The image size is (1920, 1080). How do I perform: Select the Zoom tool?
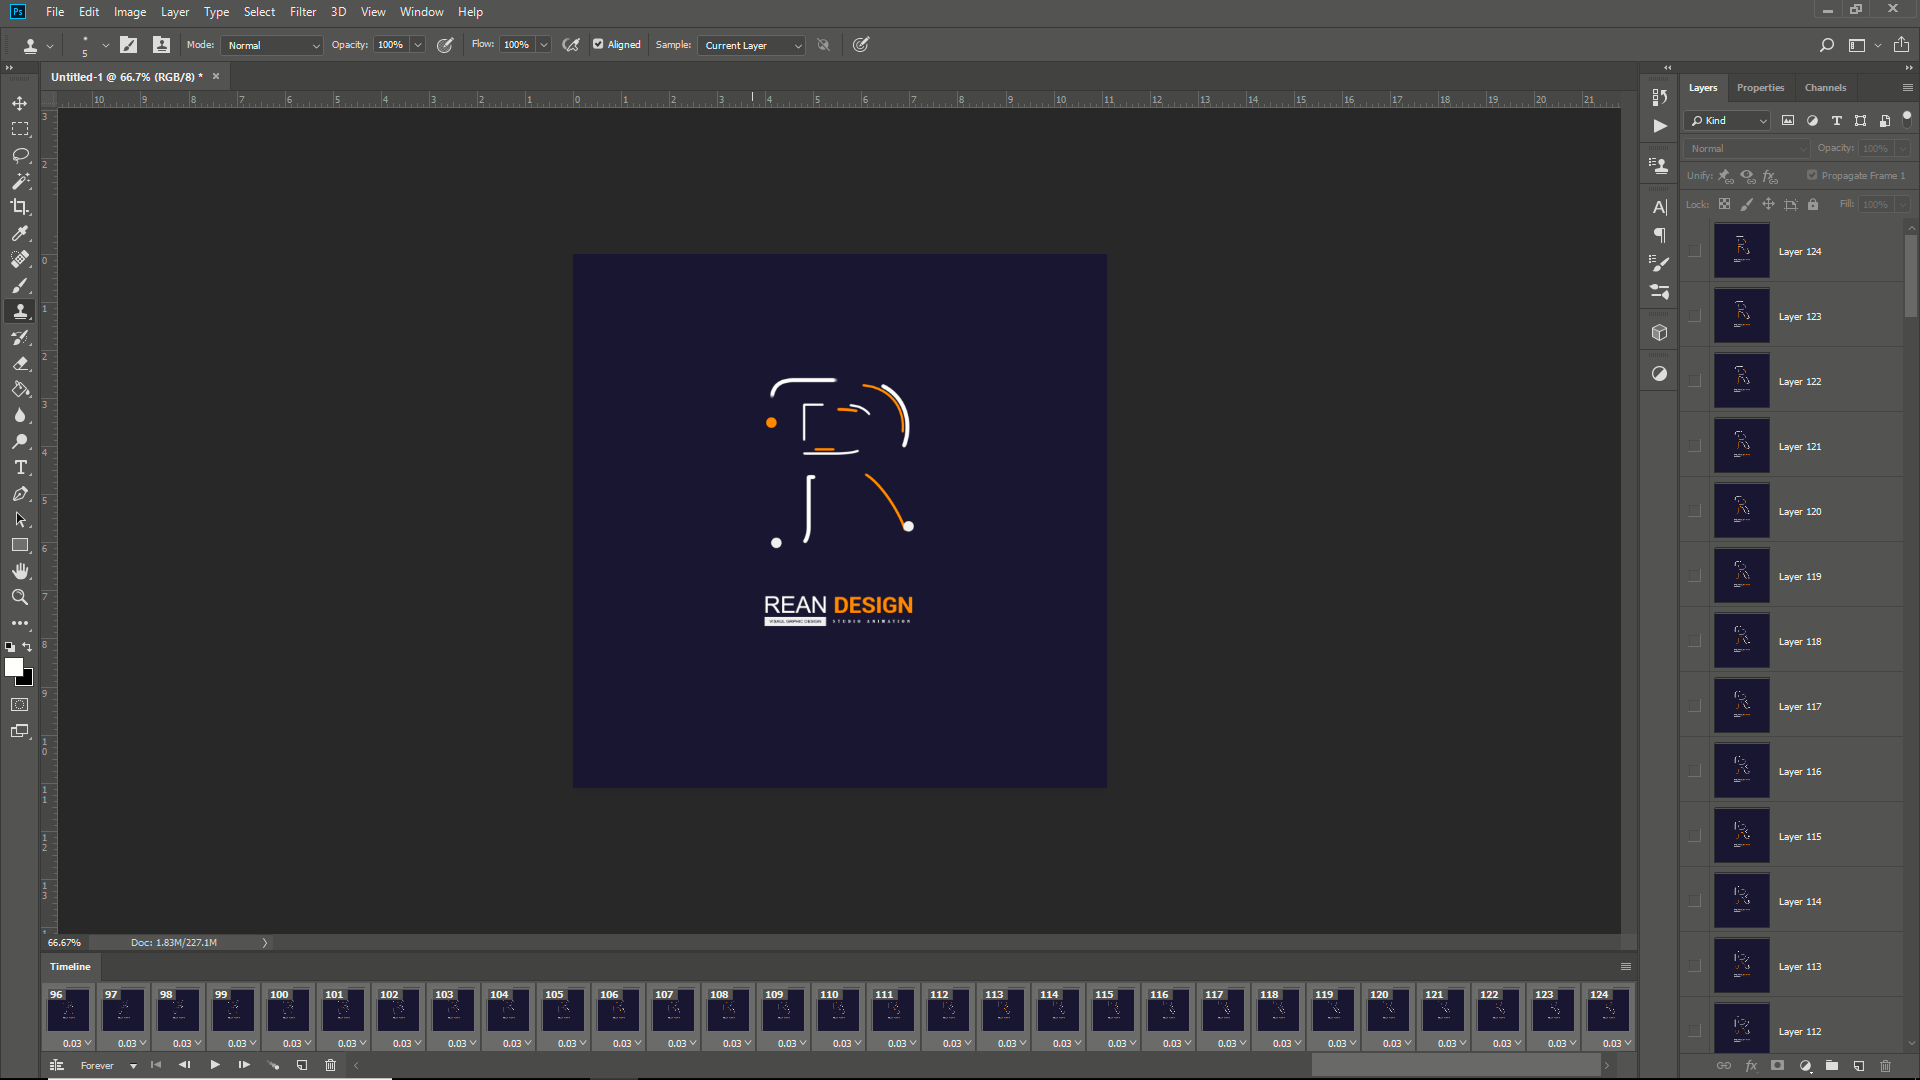pos(20,597)
